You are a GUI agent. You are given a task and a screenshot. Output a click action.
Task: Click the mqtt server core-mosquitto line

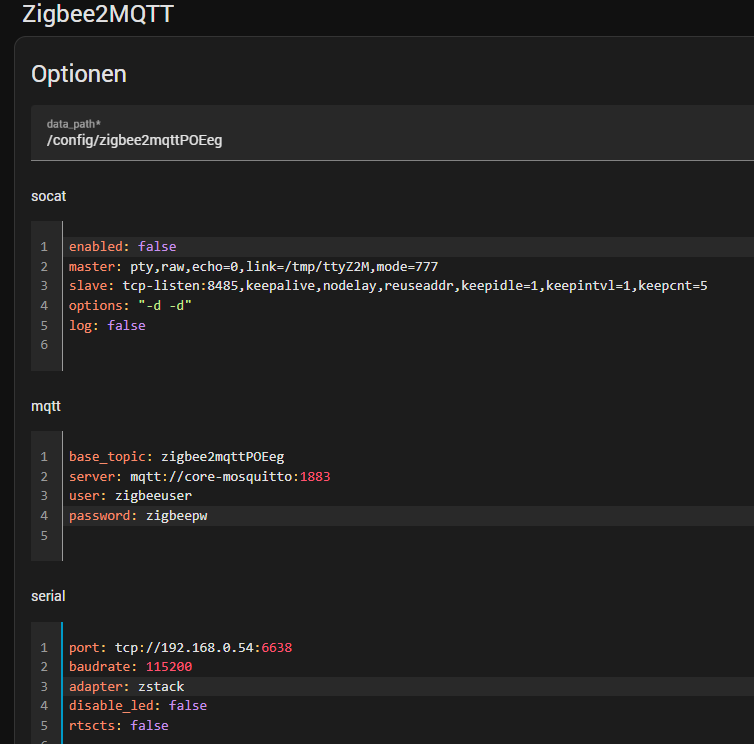[199, 476]
